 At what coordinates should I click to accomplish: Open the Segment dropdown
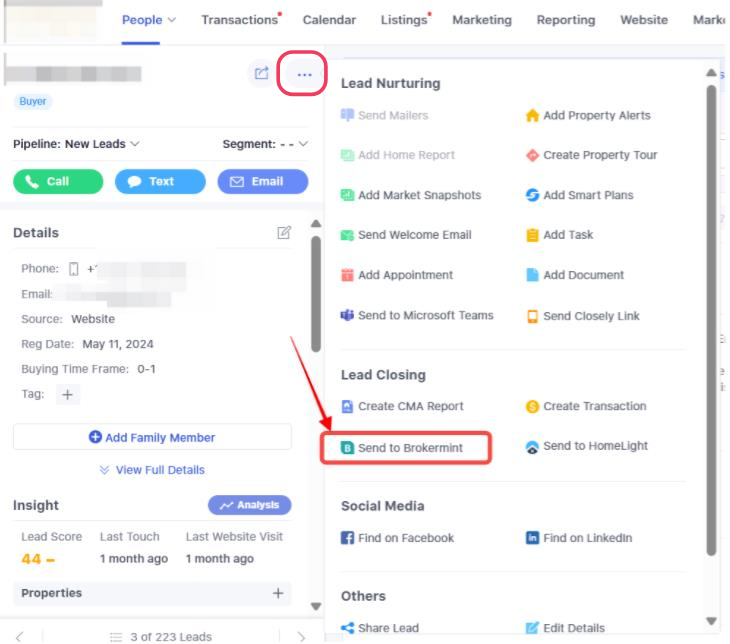click(x=265, y=144)
